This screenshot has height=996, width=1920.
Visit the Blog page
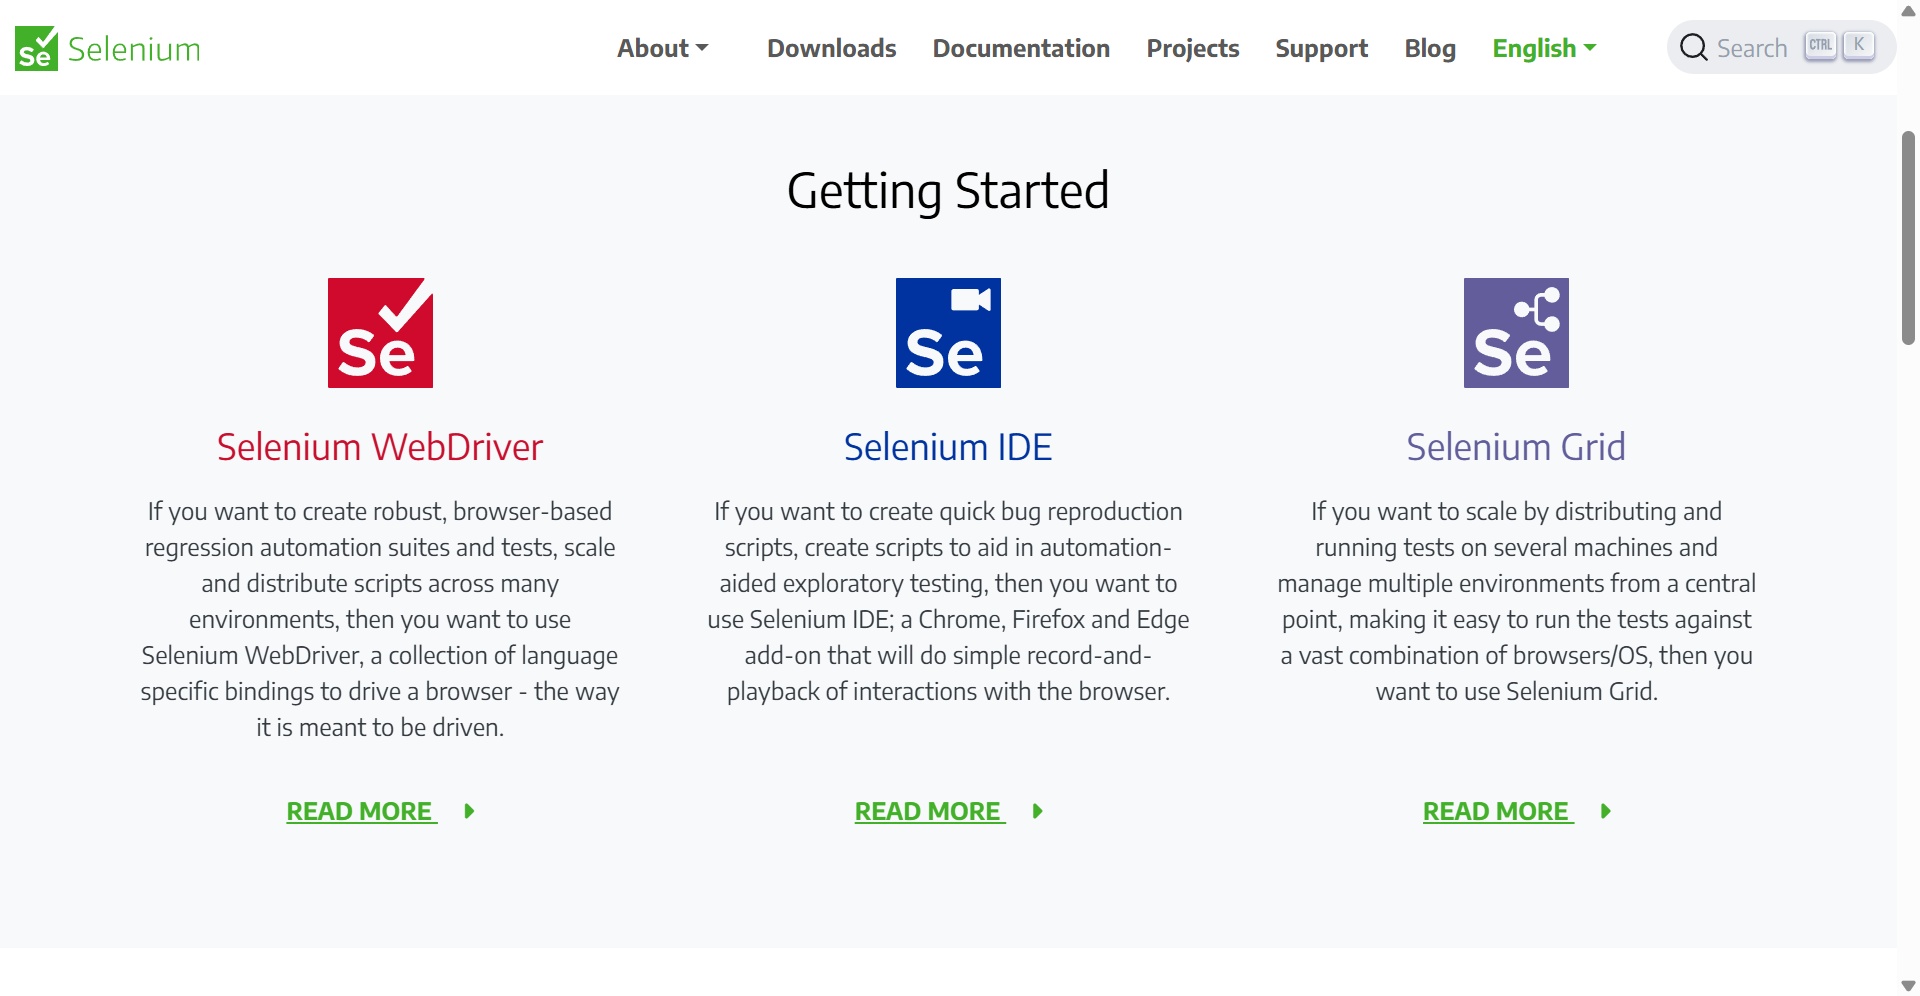coord(1430,48)
